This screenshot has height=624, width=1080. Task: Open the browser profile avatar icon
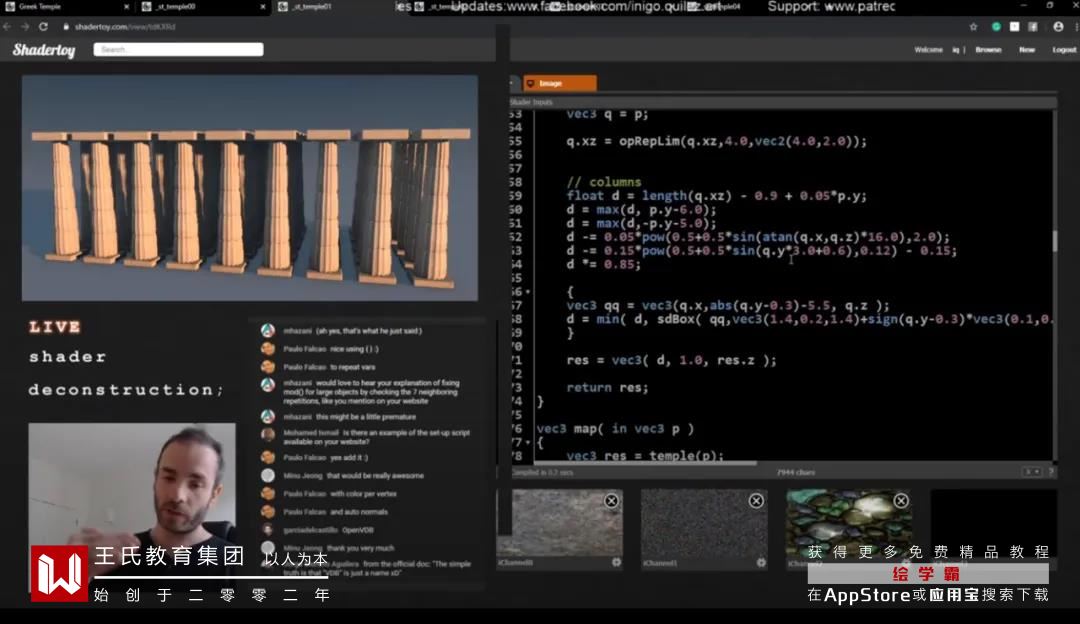click(x=1059, y=27)
